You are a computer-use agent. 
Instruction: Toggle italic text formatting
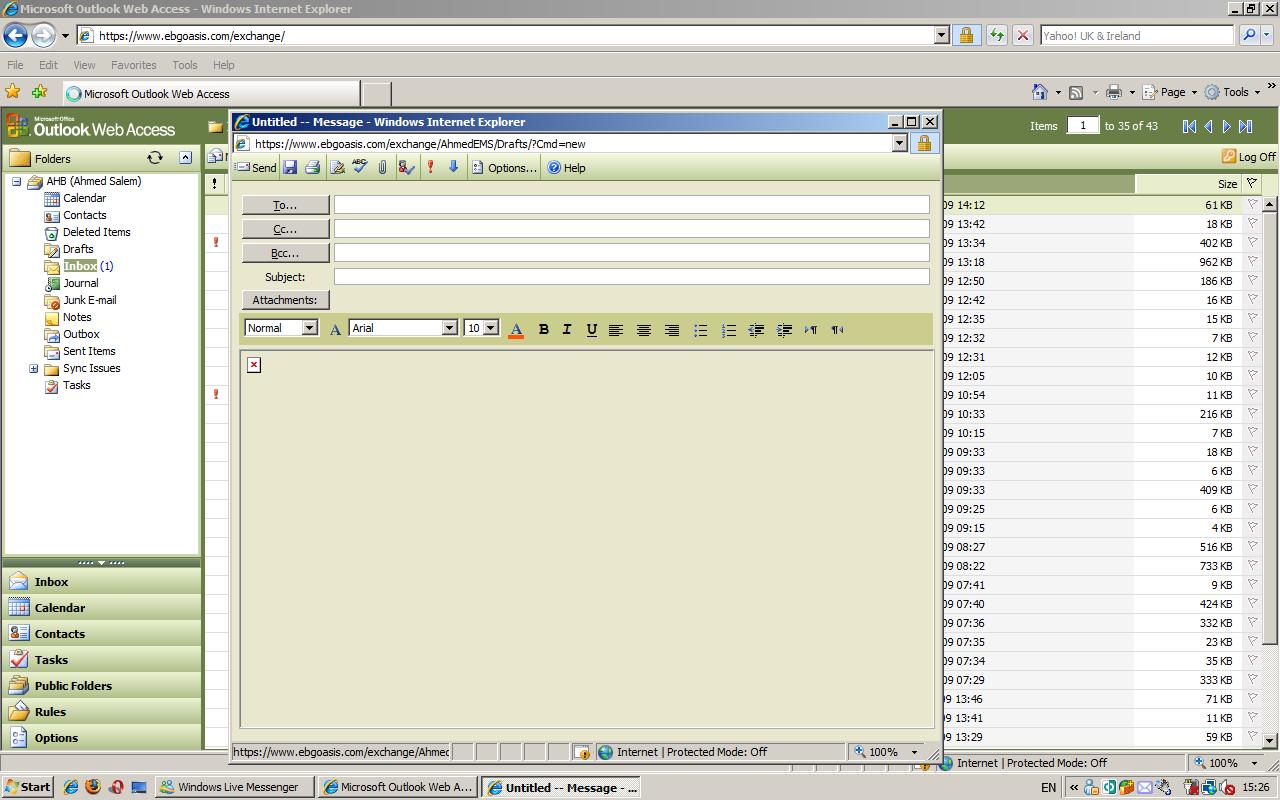[x=567, y=329]
